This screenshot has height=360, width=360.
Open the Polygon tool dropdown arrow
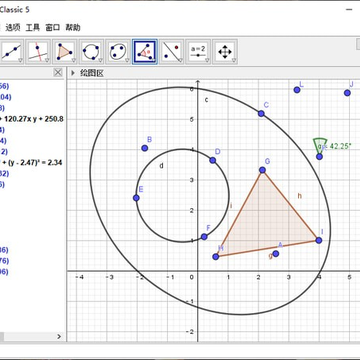tap(73, 61)
